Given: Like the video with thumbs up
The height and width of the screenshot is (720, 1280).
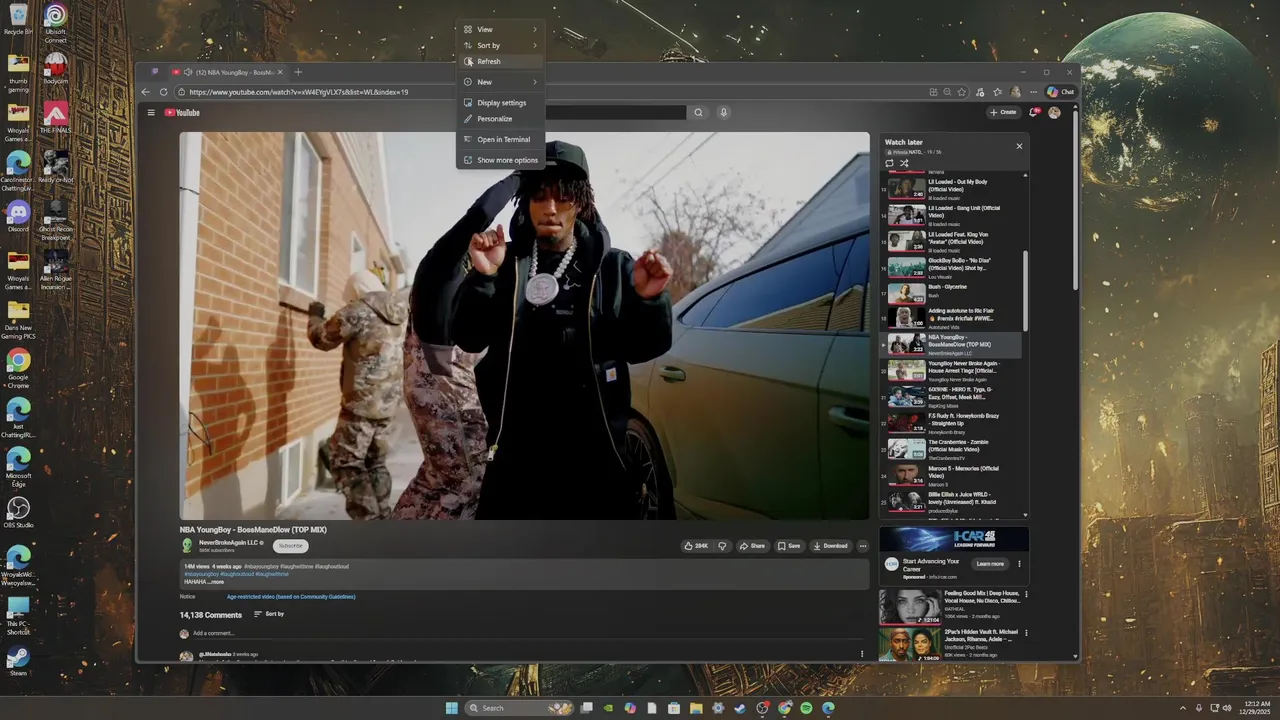Looking at the screenshot, I should click(x=696, y=546).
